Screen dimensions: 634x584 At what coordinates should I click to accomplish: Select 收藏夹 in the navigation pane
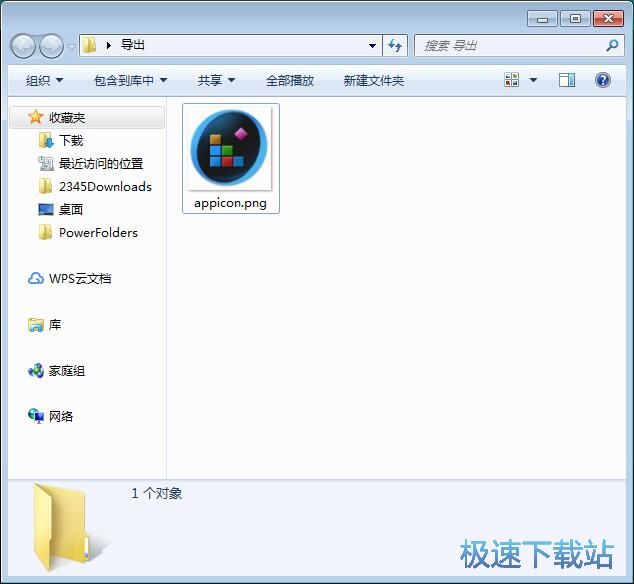(x=87, y=117)
